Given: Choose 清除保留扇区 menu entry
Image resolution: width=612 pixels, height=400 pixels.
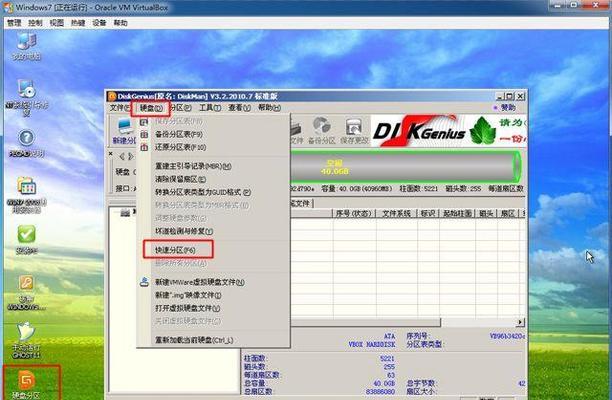Looking at the screenshot, I should click(x=213, y=179).
